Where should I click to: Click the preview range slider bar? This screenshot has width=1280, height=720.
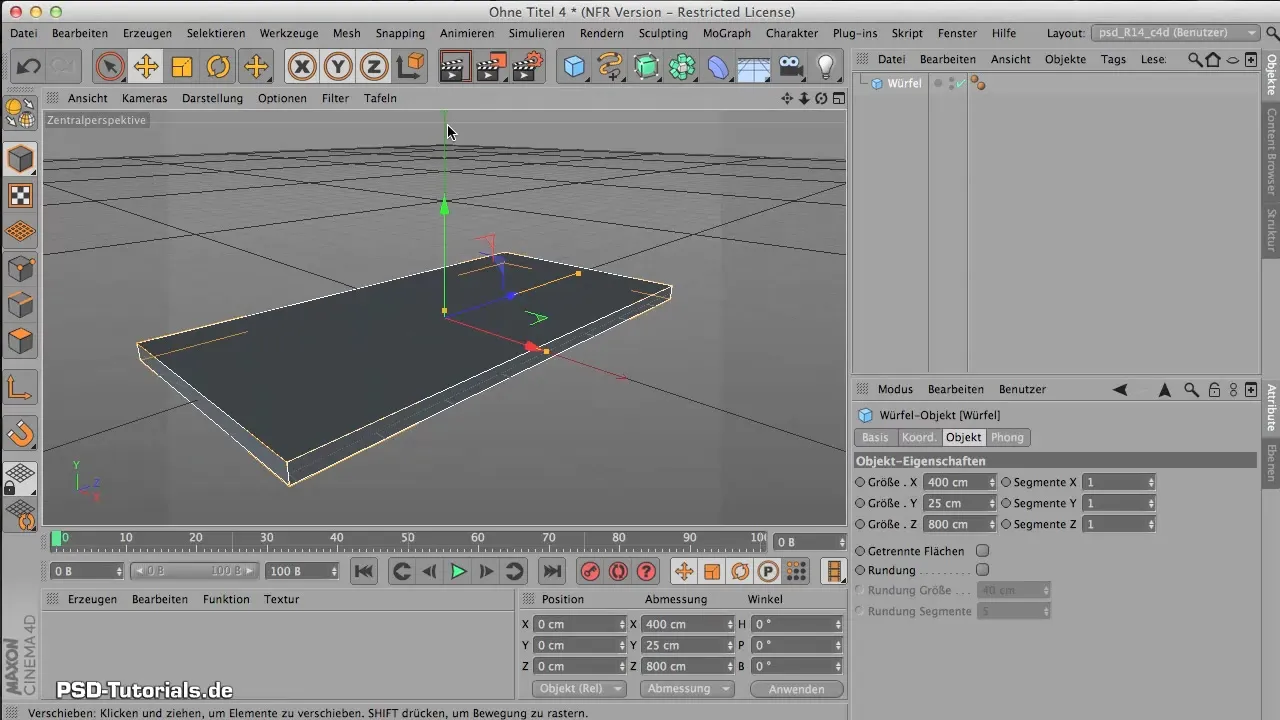[x=193, y=571]
